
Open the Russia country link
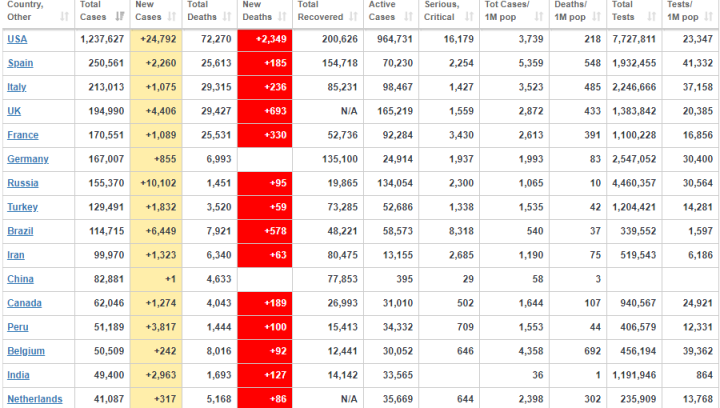pyautogui.click(x=23, y=183)
